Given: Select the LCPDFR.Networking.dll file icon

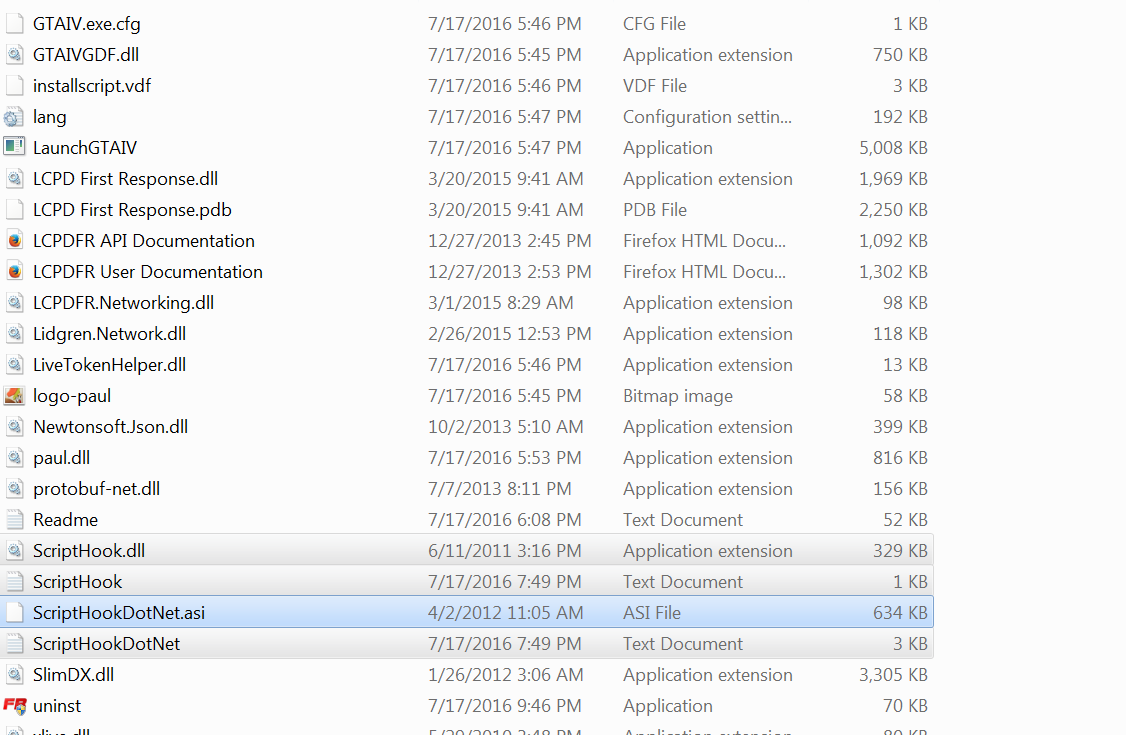Looking at the screenshot, I should tap(14, 303).
